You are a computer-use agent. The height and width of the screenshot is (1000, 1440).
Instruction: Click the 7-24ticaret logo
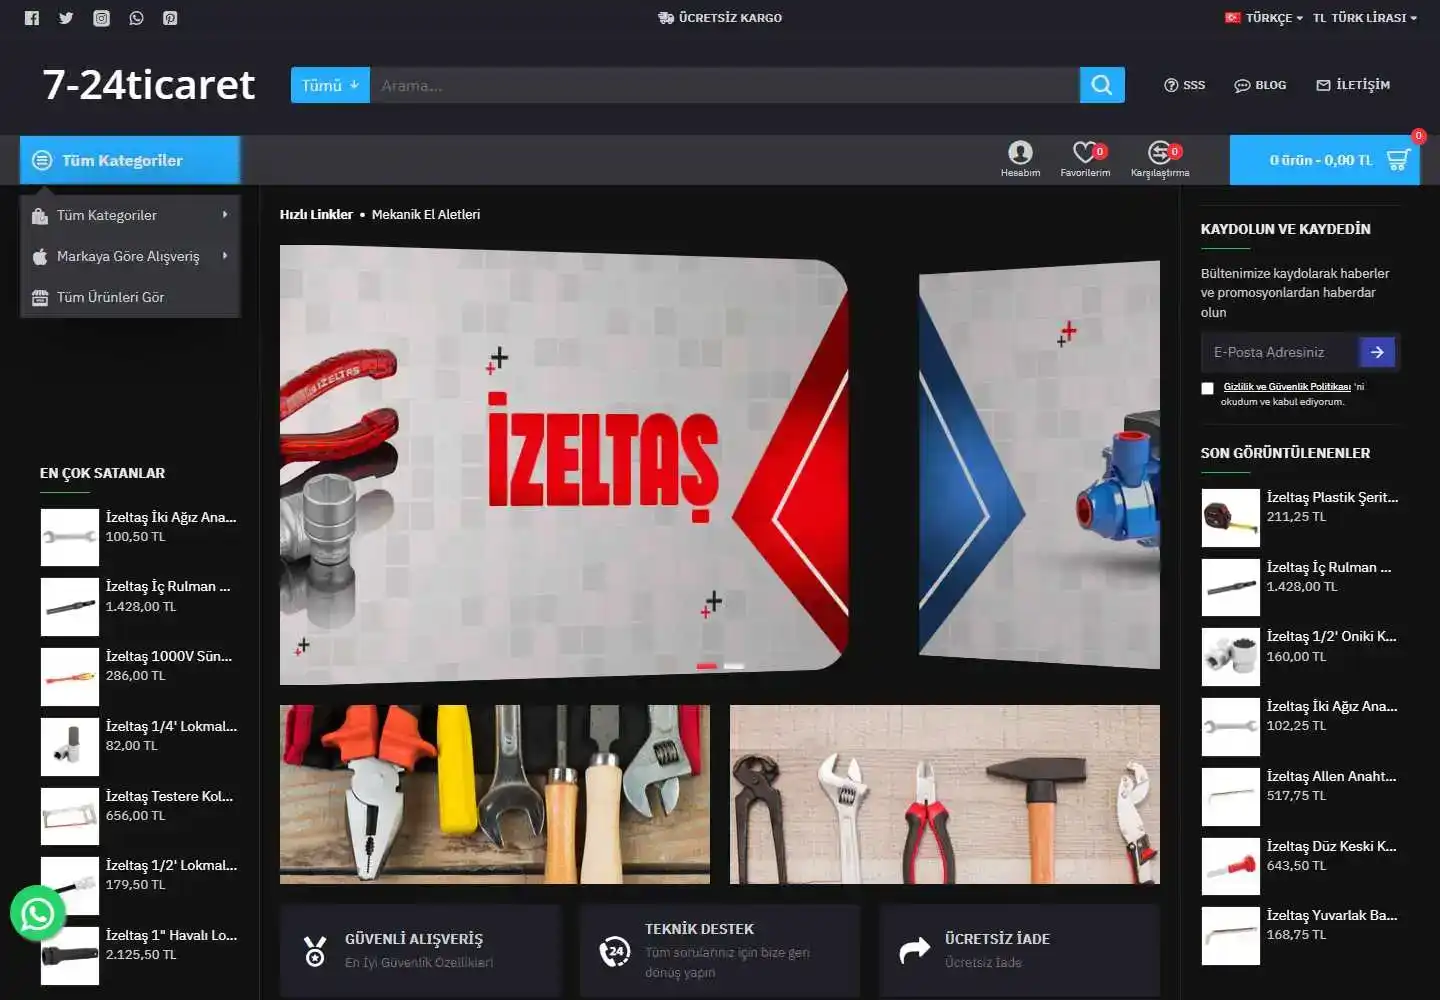pyautogui.click(x=148, y=85)
